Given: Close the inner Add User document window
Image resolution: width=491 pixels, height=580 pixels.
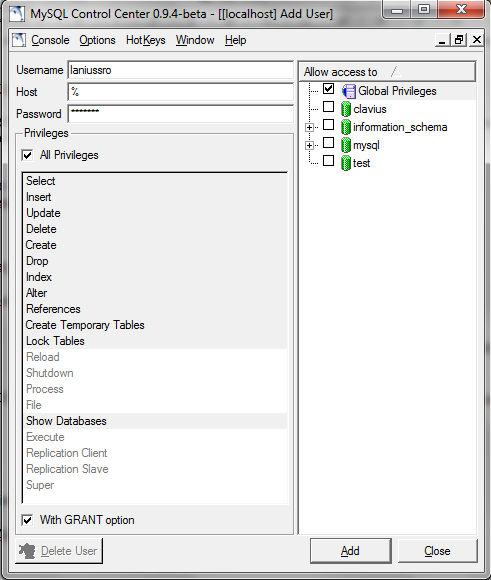Looking at the screenshot, I should [477, 40].
